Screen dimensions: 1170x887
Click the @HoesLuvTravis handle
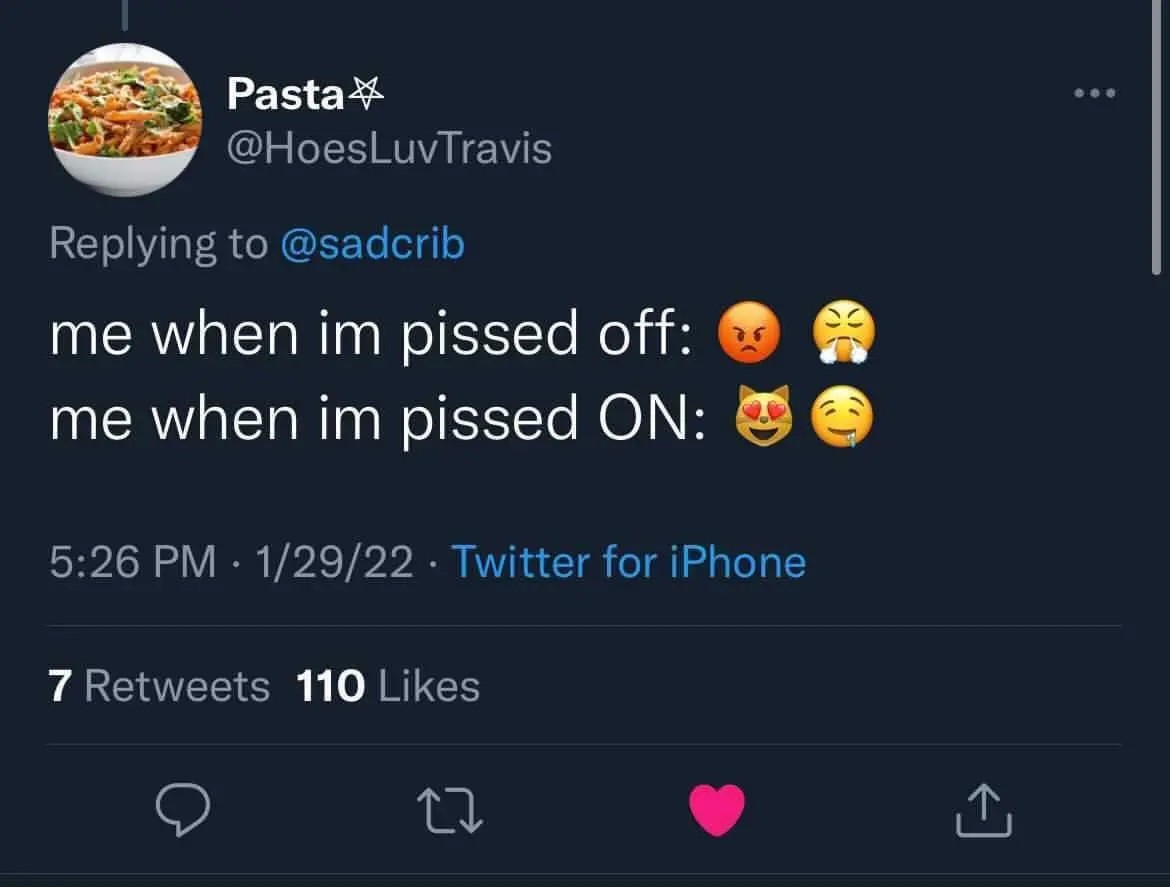click(x=389, y=148)
